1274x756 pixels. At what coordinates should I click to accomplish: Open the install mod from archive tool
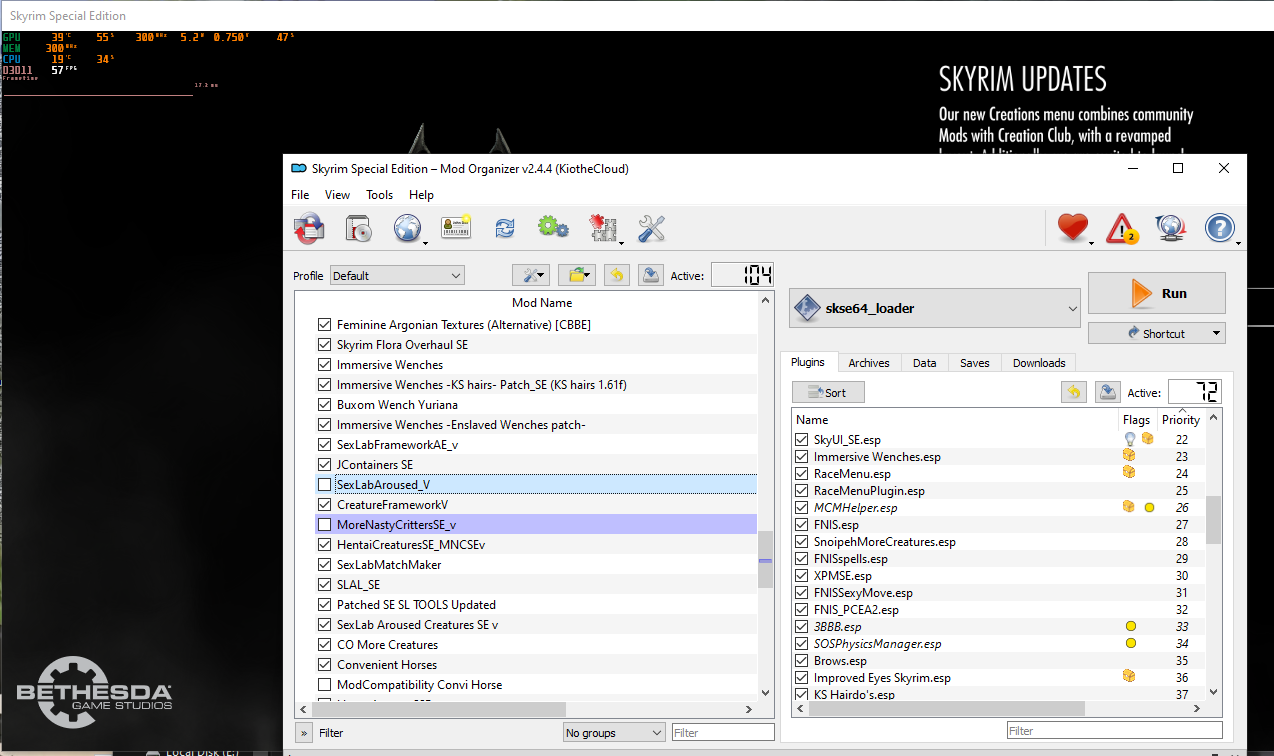[x=358, y=228]
